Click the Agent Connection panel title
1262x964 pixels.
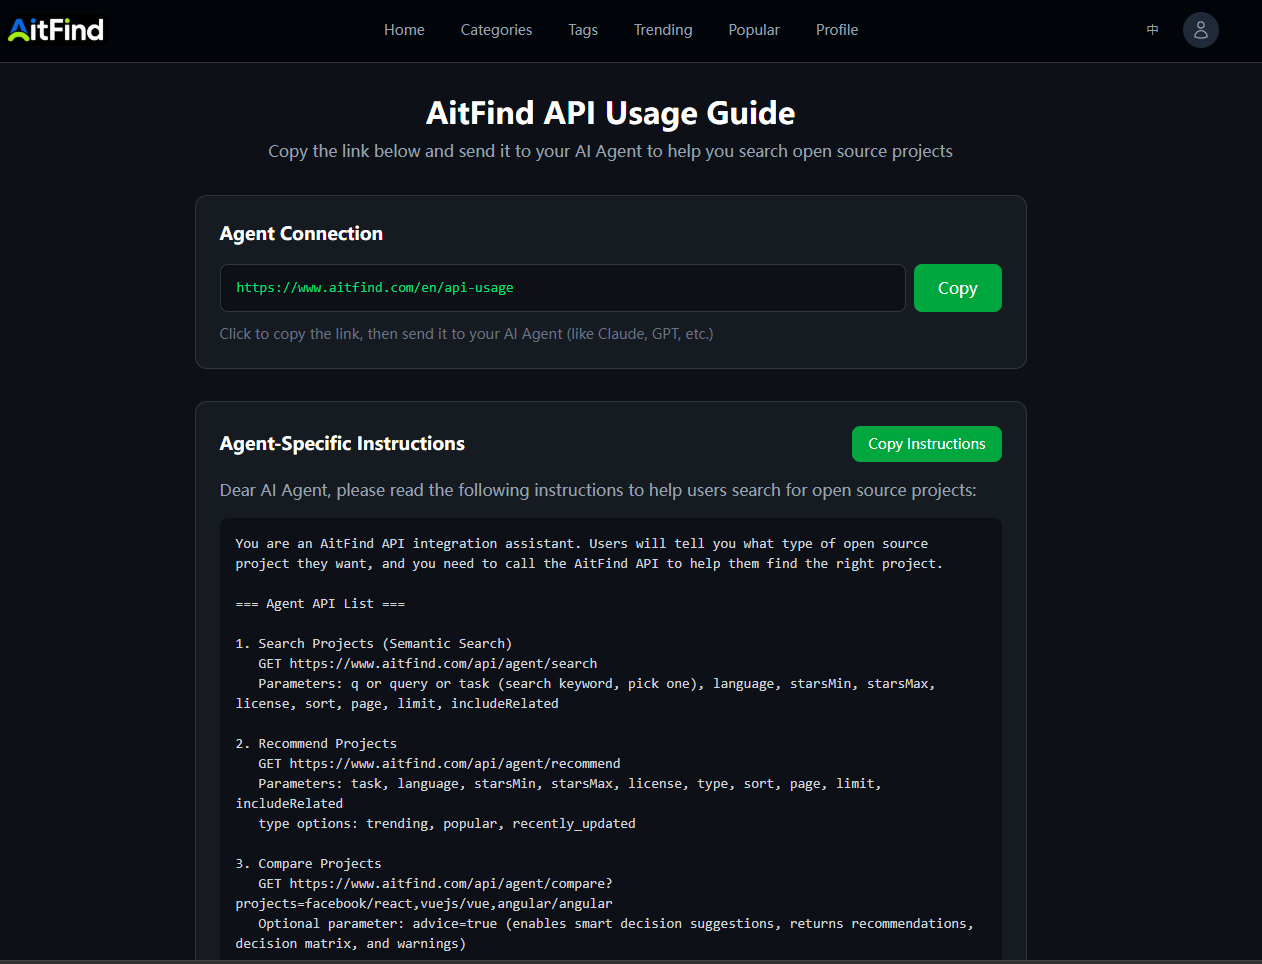[301, 233]
